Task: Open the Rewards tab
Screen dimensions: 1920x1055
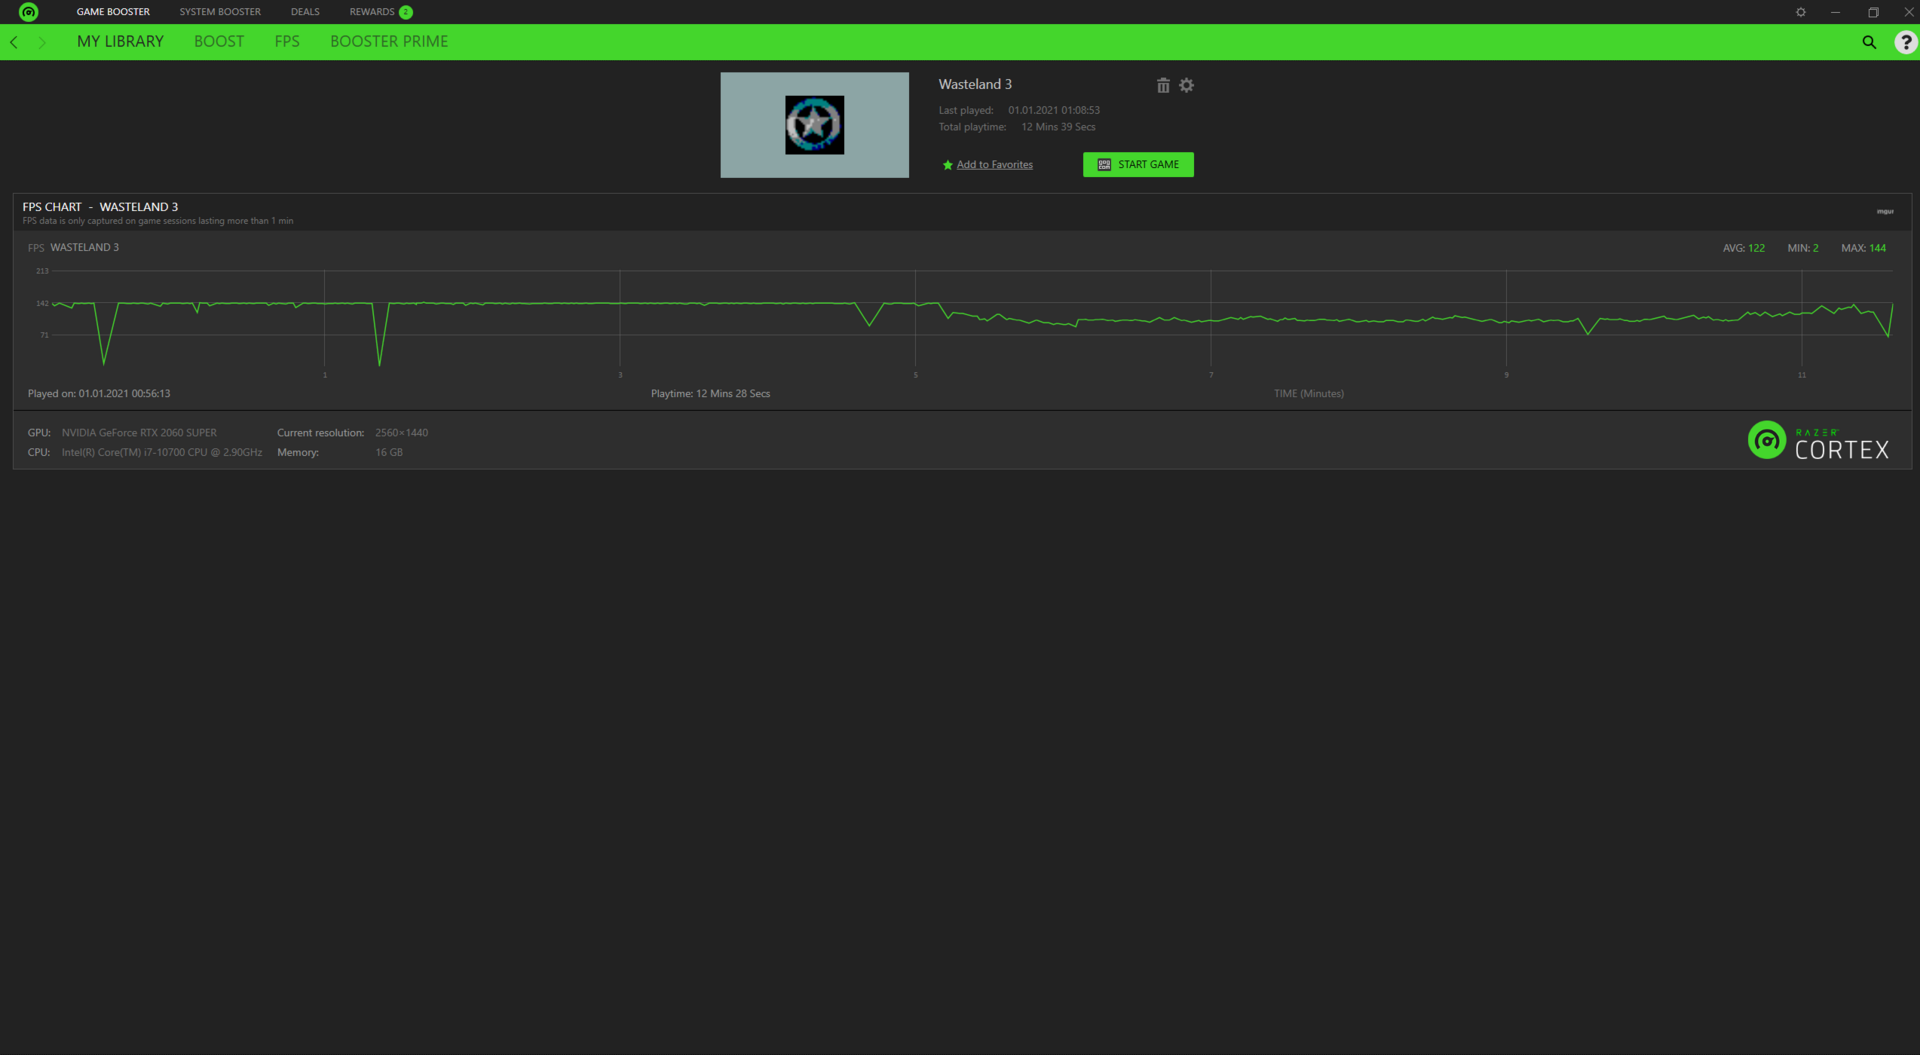Action: (x=372, y=12)
